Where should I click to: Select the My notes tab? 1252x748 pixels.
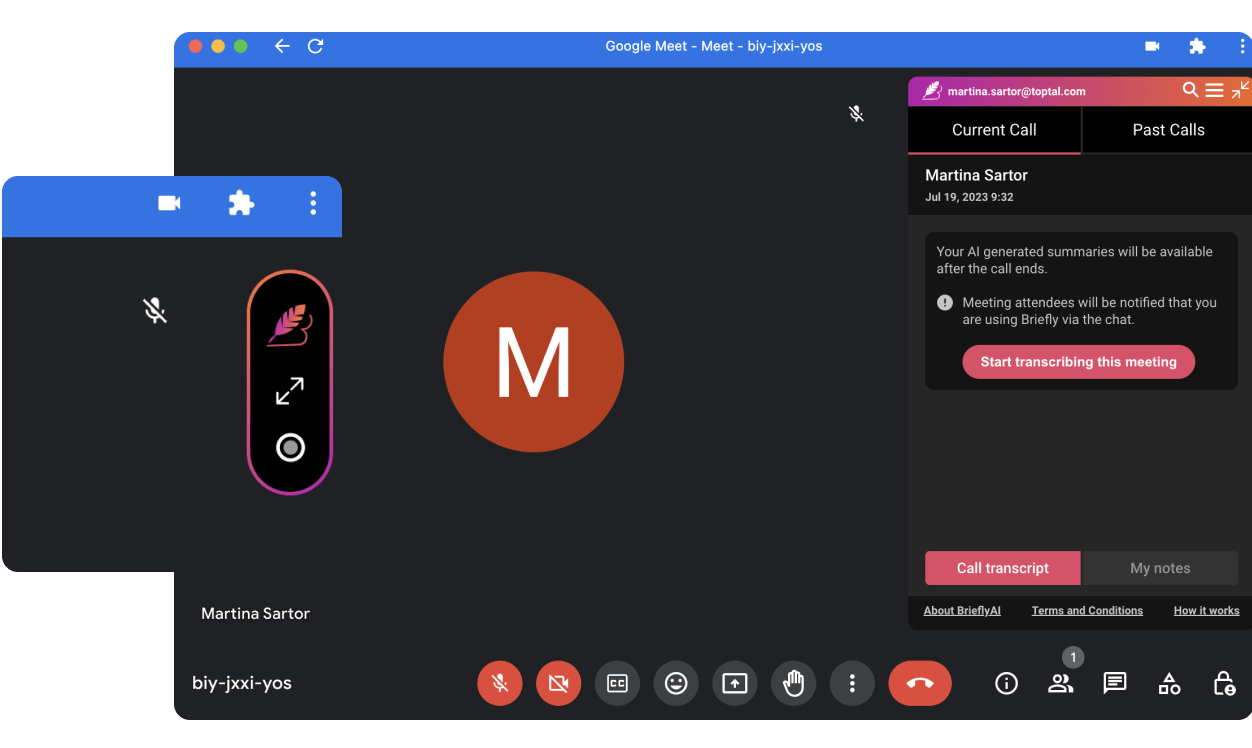pyautogui.click(x=1160, y=568)
